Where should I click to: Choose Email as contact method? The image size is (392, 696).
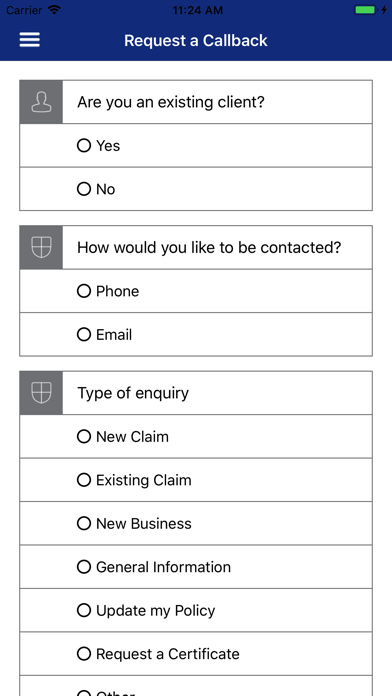tap(196, 334)
